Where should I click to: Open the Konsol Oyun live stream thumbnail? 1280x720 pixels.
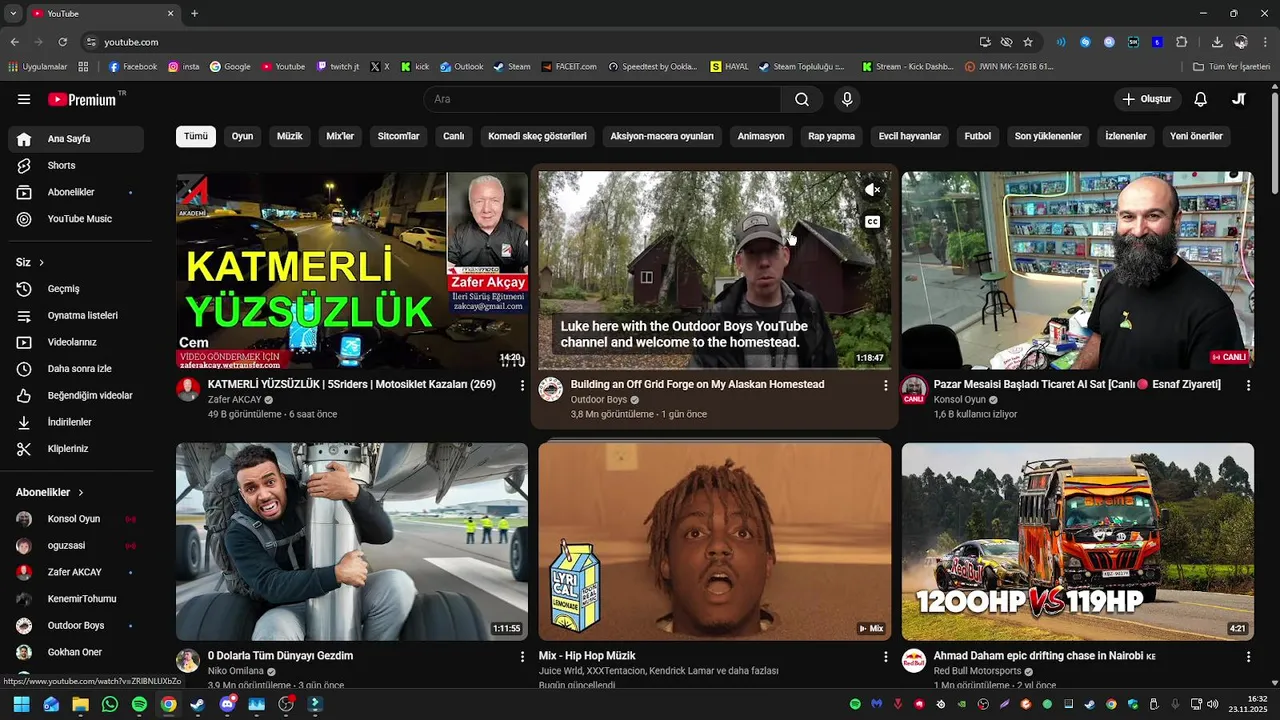point(1077,270)
